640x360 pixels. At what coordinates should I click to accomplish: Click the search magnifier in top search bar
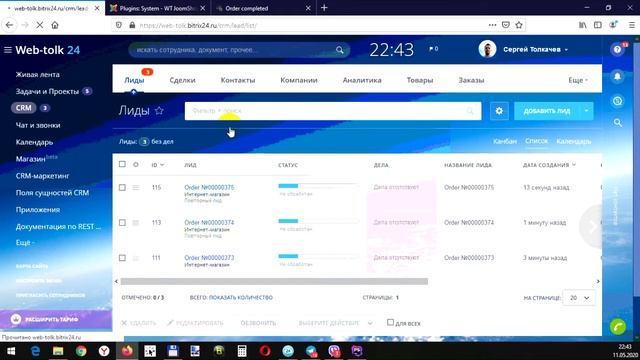pos(340,50)
